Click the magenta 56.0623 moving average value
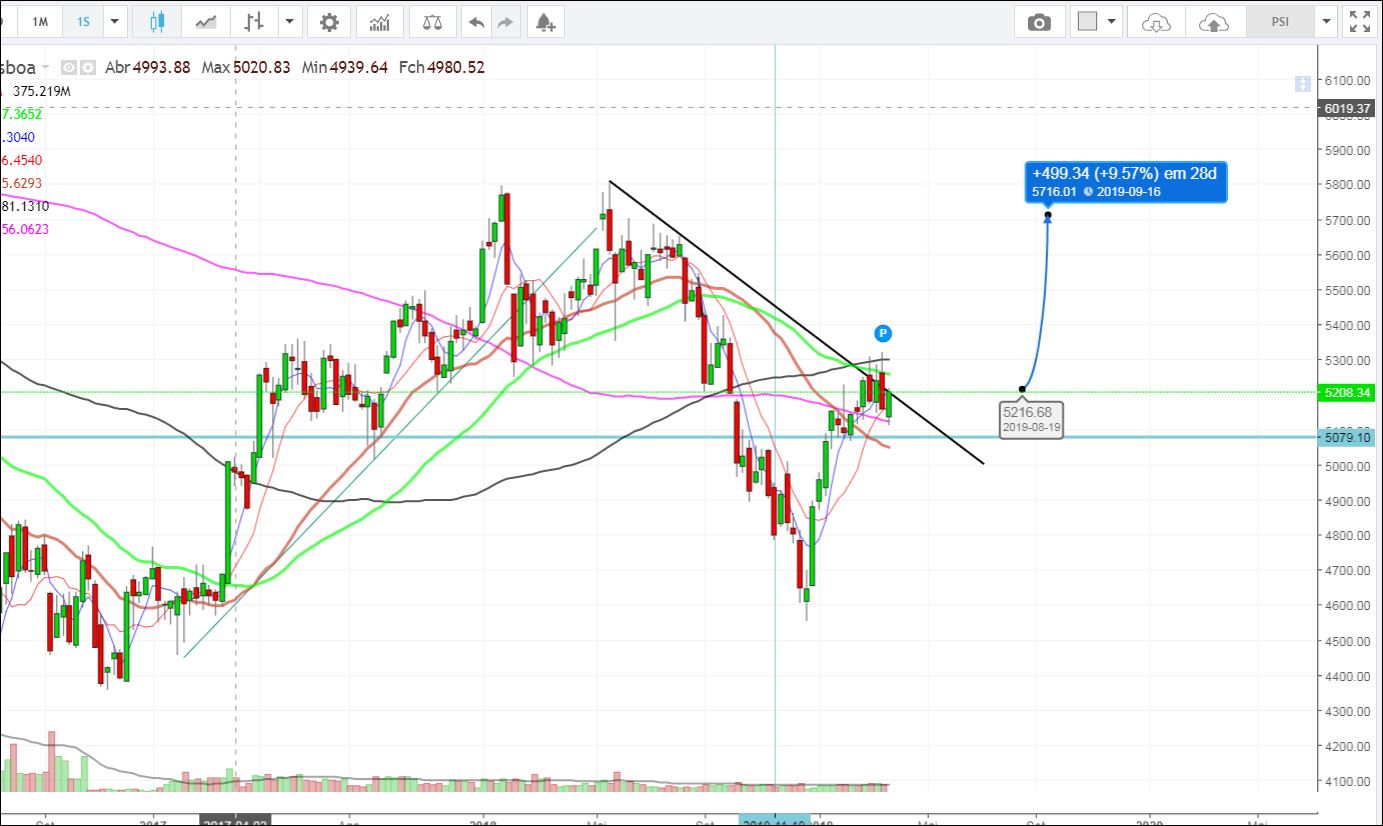The image size is (1383, 826). (24, 230)
